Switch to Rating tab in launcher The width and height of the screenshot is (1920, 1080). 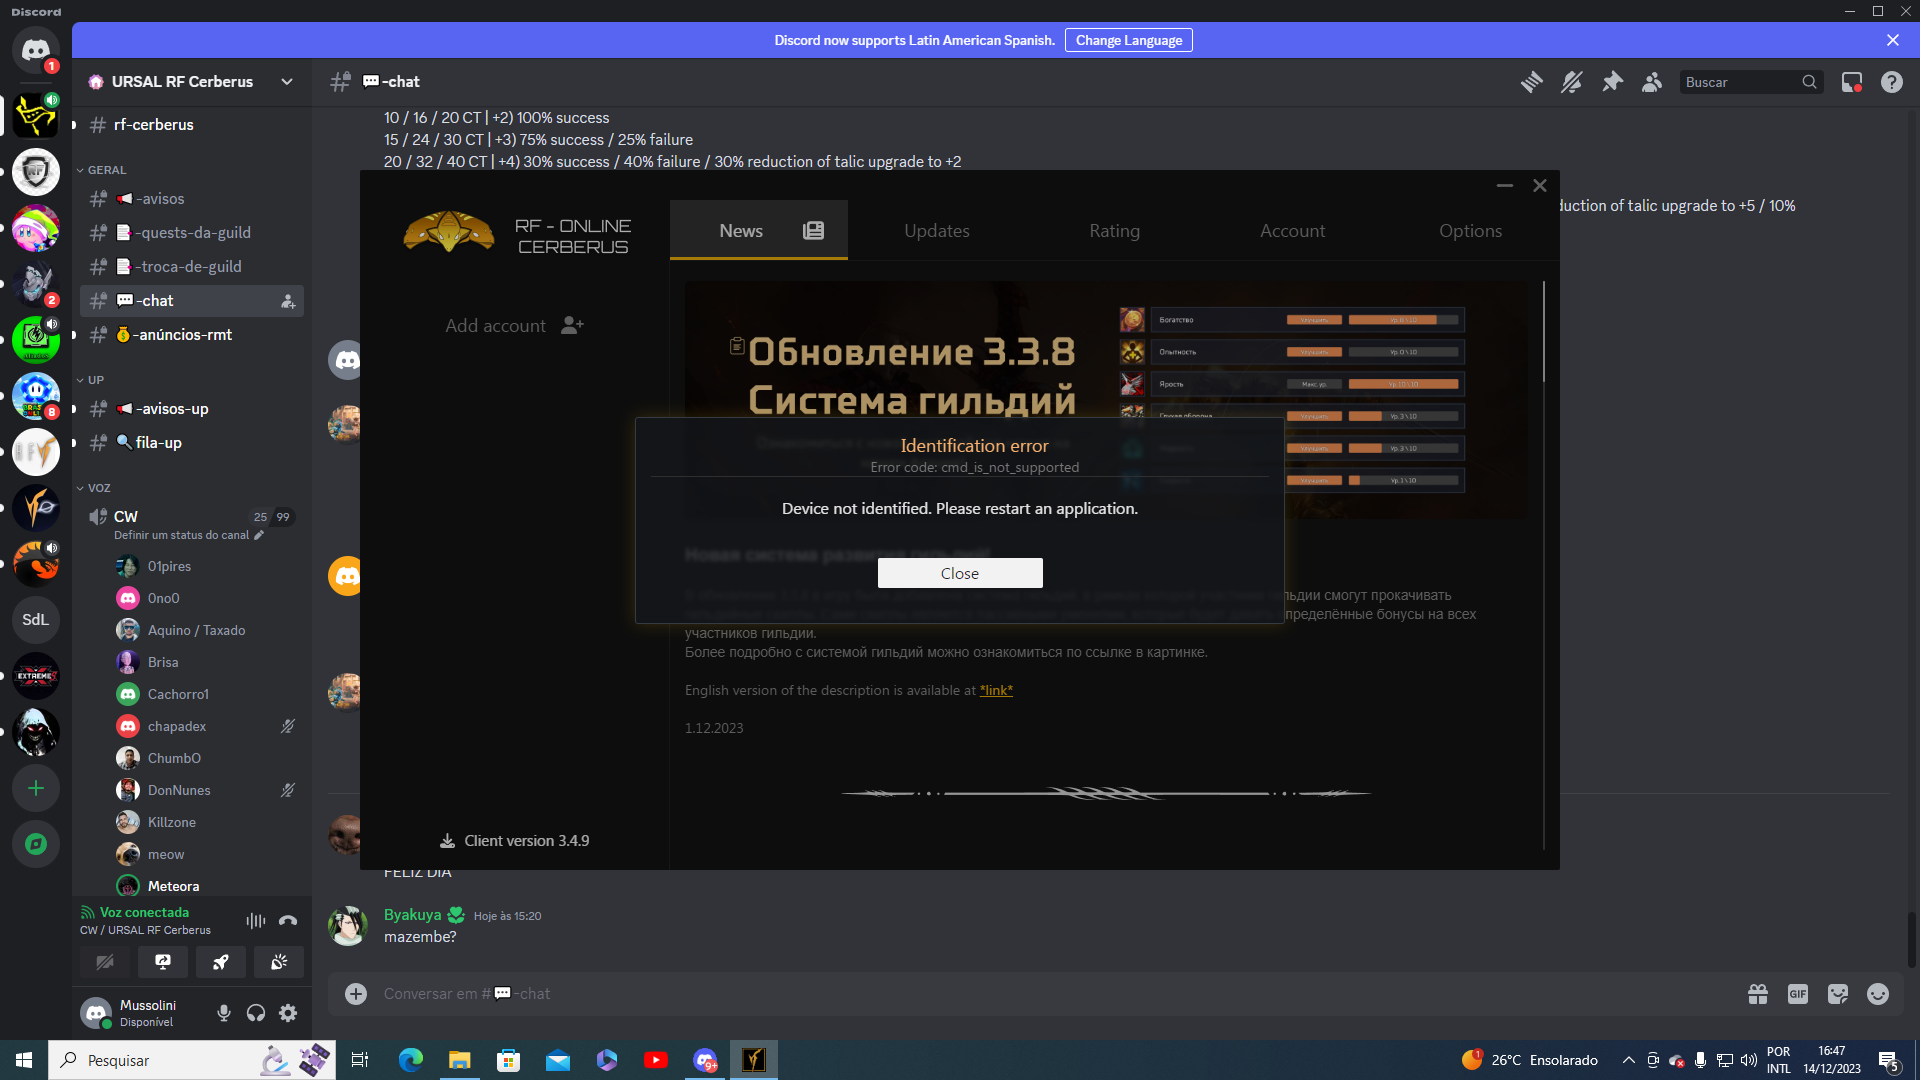pyautogui.click(x=1115, y=231)
